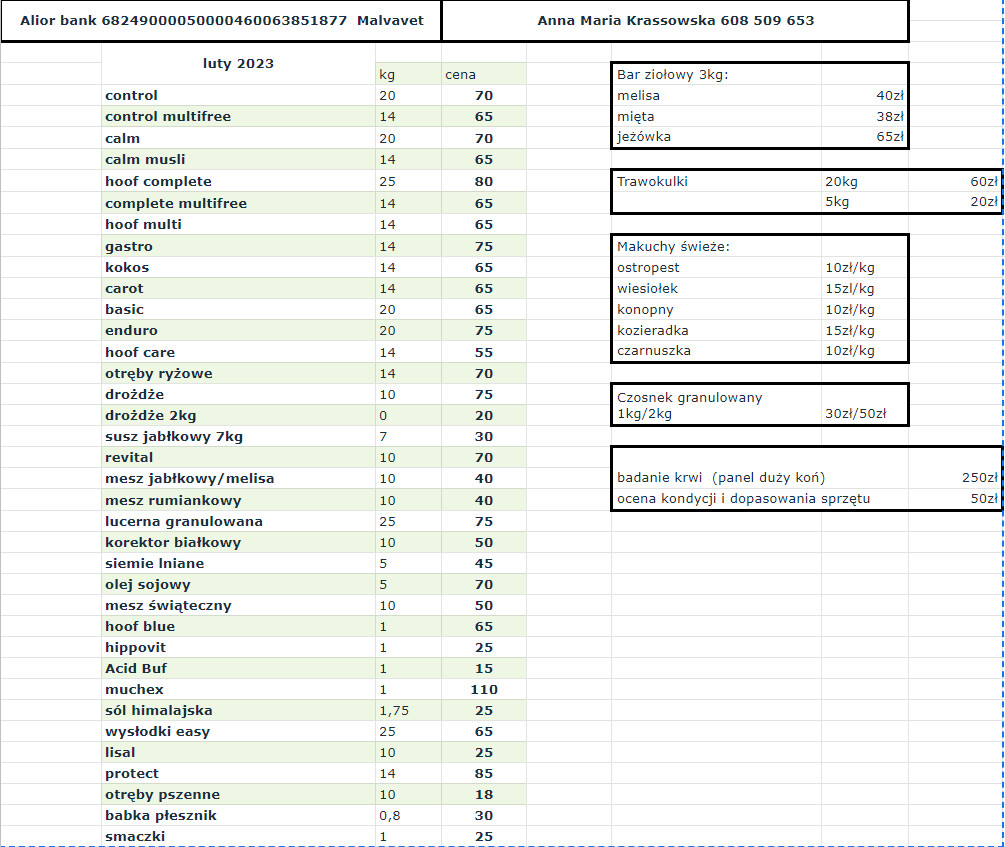The width and height of the screenshot is (1005, 847).
Task: Click the Trawokulki 5kg weight cell
Action: 864,202
